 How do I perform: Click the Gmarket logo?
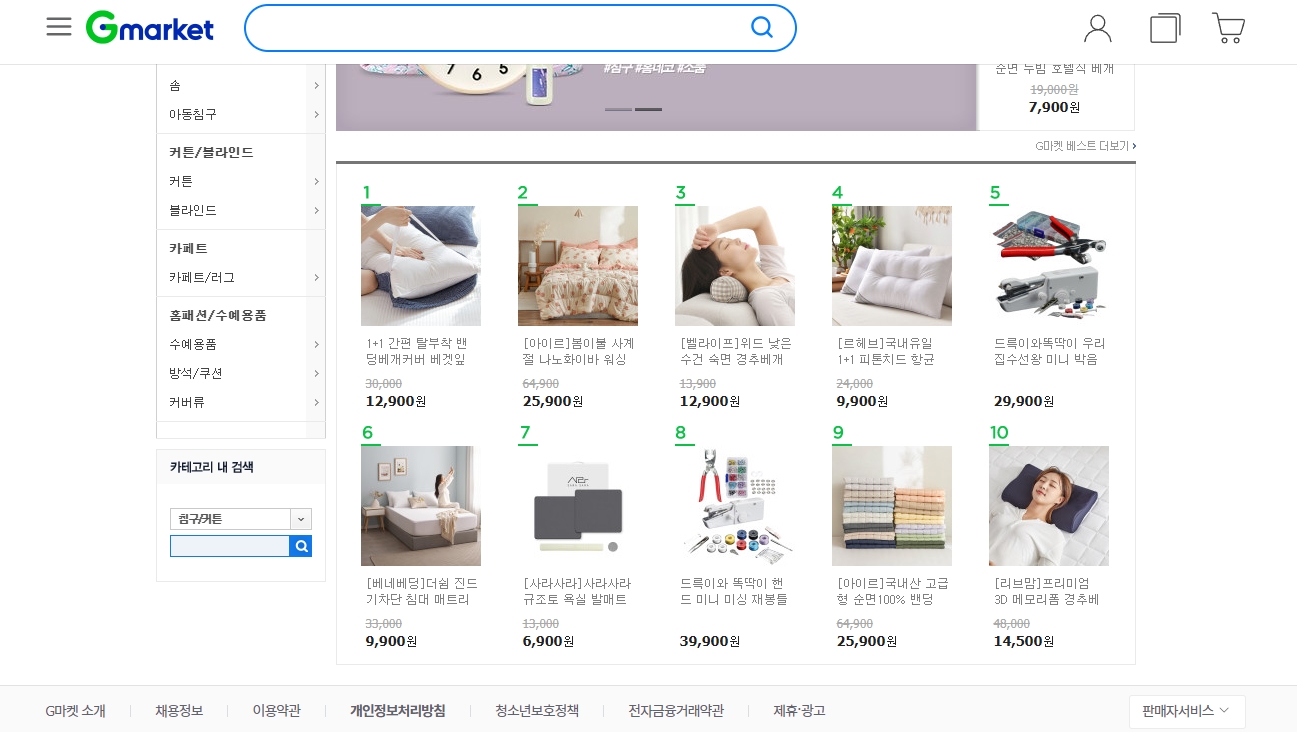[149, 27]
